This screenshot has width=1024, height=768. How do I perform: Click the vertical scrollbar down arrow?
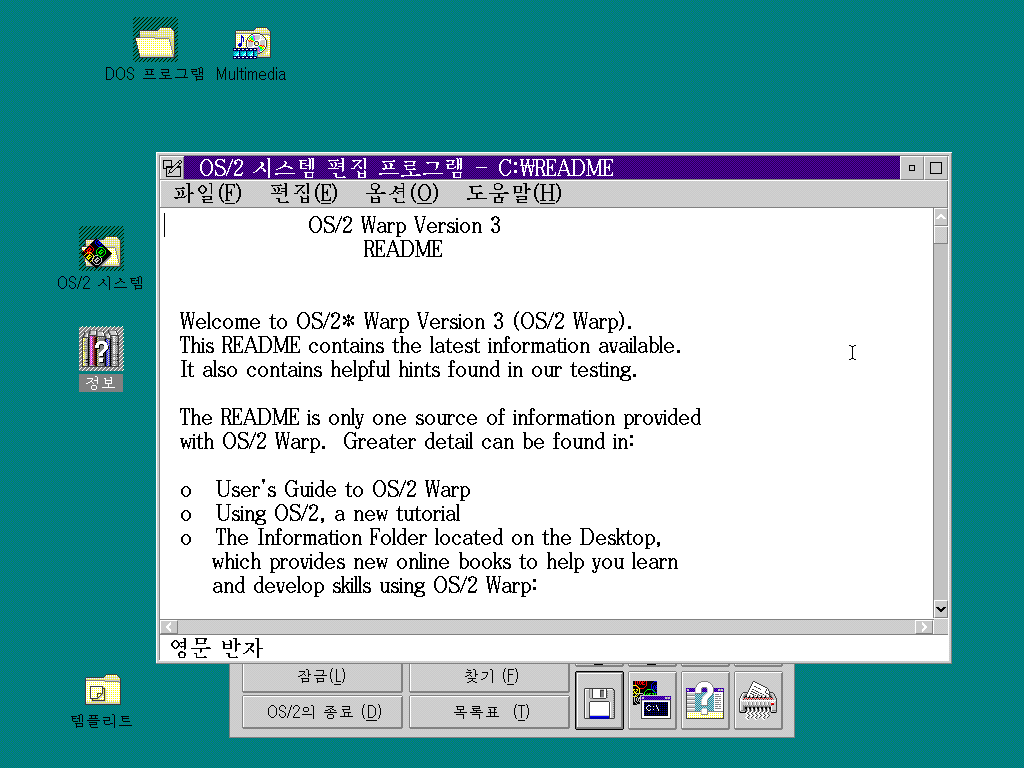[940, 609]
